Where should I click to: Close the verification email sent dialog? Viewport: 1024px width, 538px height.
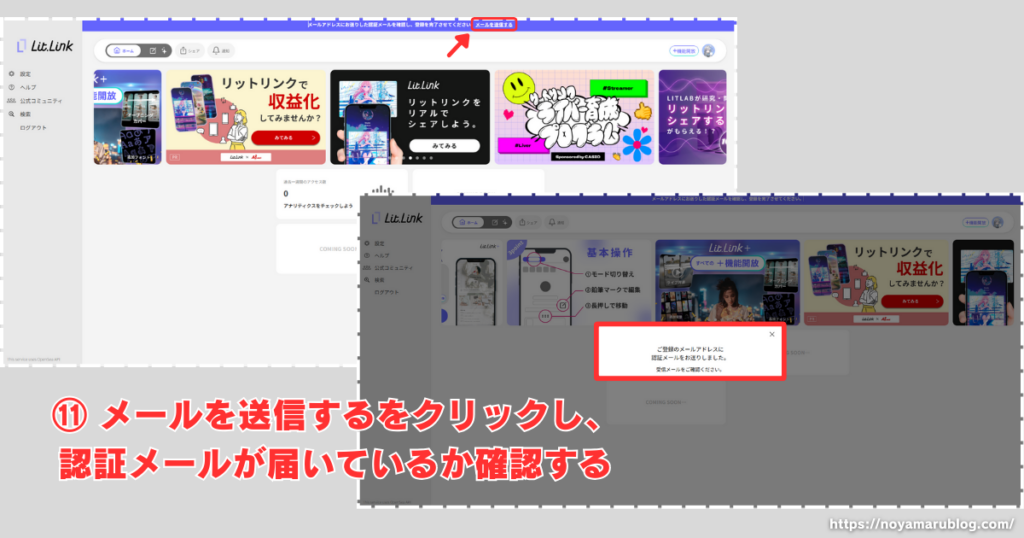coord(771,334)
